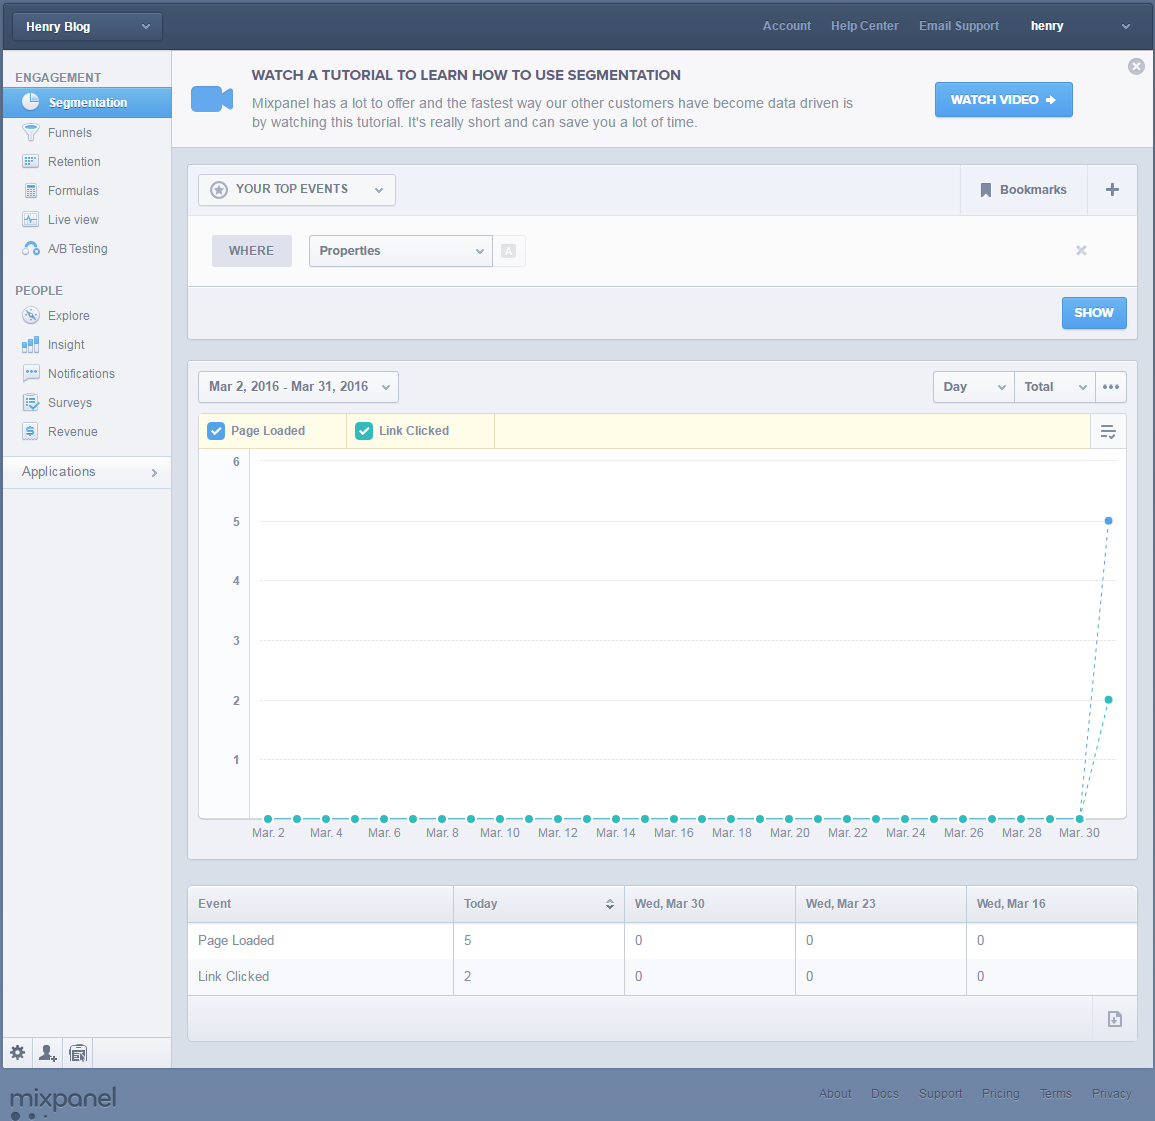
Task: Click the Funnels funnel icon
Action: click(x=30, y=133)
